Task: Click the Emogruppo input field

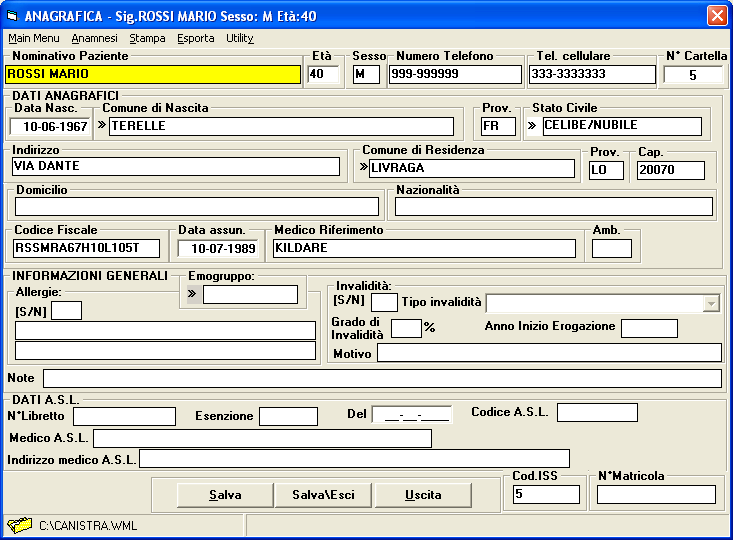Action: click(251, 295)
